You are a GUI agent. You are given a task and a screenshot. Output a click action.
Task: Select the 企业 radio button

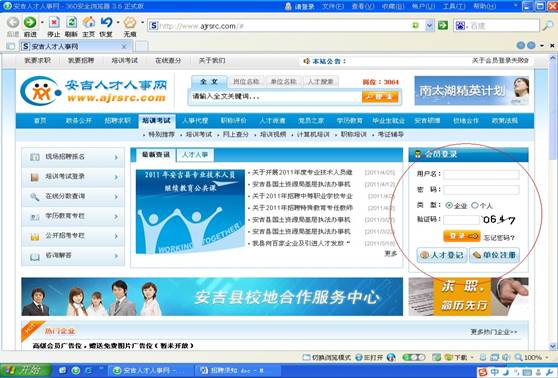point(449,205)
